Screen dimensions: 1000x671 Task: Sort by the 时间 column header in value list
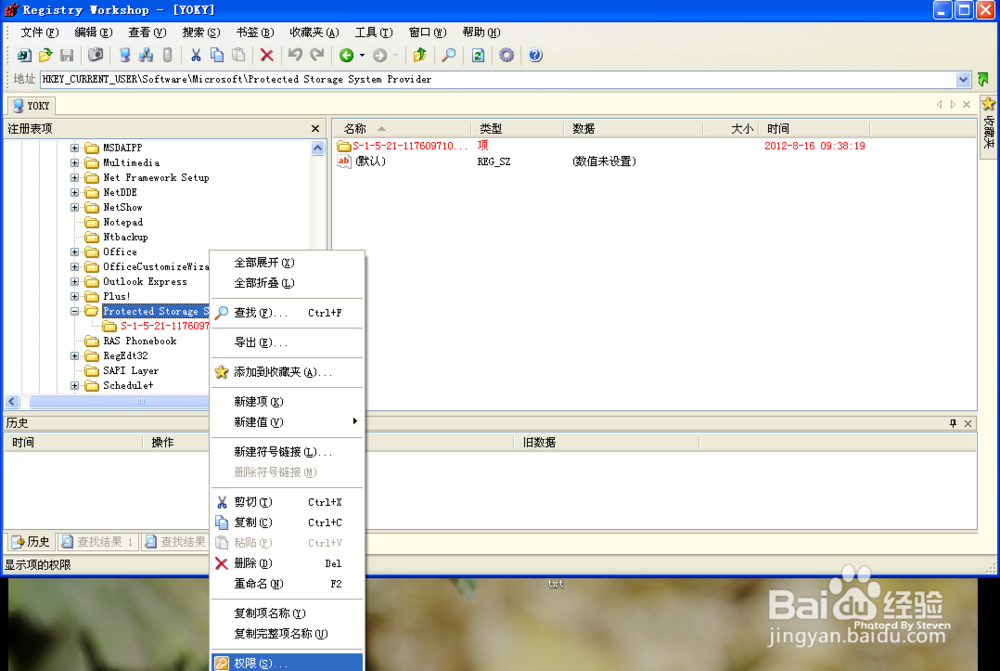coord(814,129)
